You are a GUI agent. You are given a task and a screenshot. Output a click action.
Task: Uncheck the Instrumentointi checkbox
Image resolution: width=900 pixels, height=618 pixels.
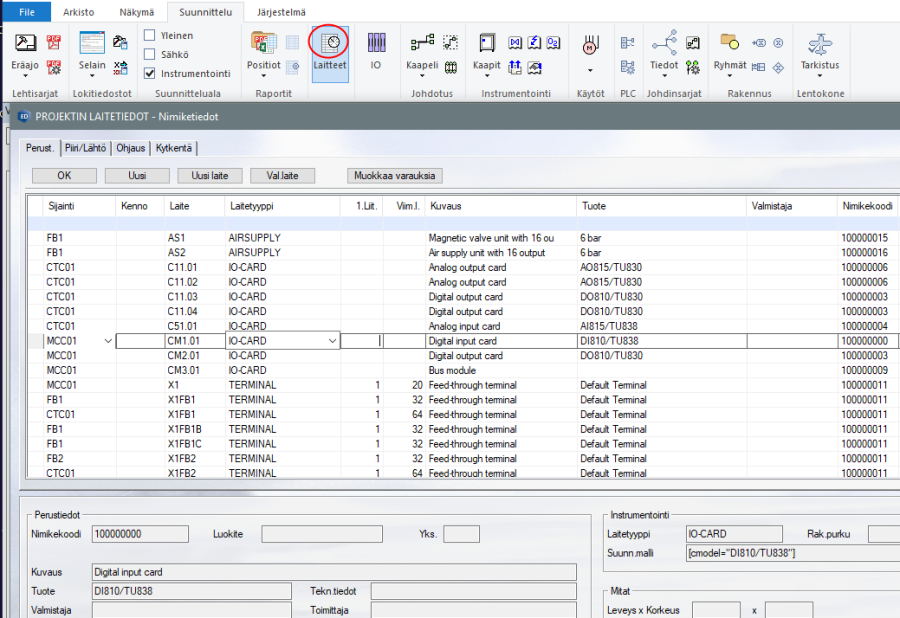(150, 73)
